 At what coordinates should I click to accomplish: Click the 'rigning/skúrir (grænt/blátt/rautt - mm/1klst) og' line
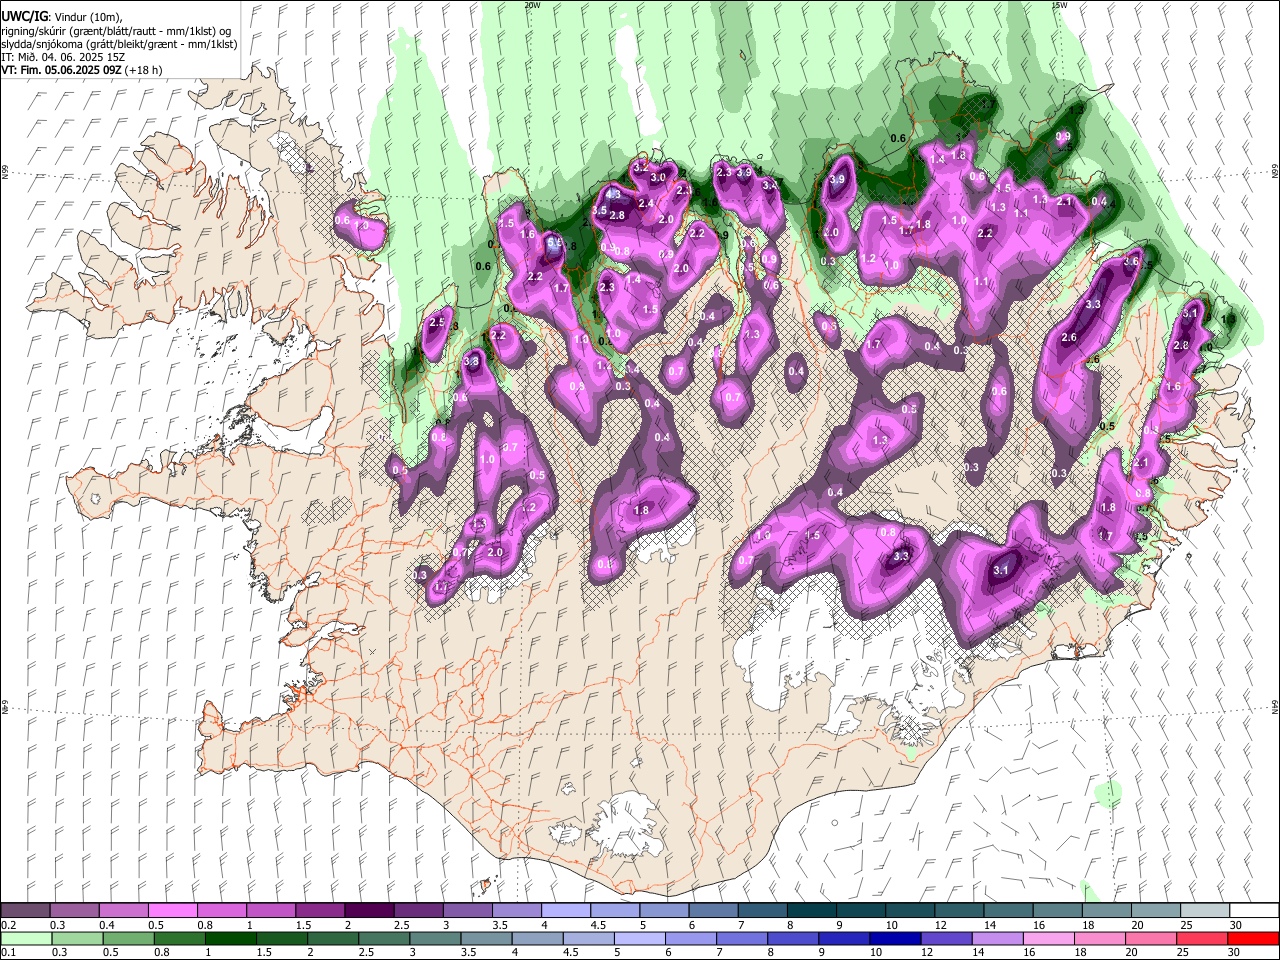(116, 31)
